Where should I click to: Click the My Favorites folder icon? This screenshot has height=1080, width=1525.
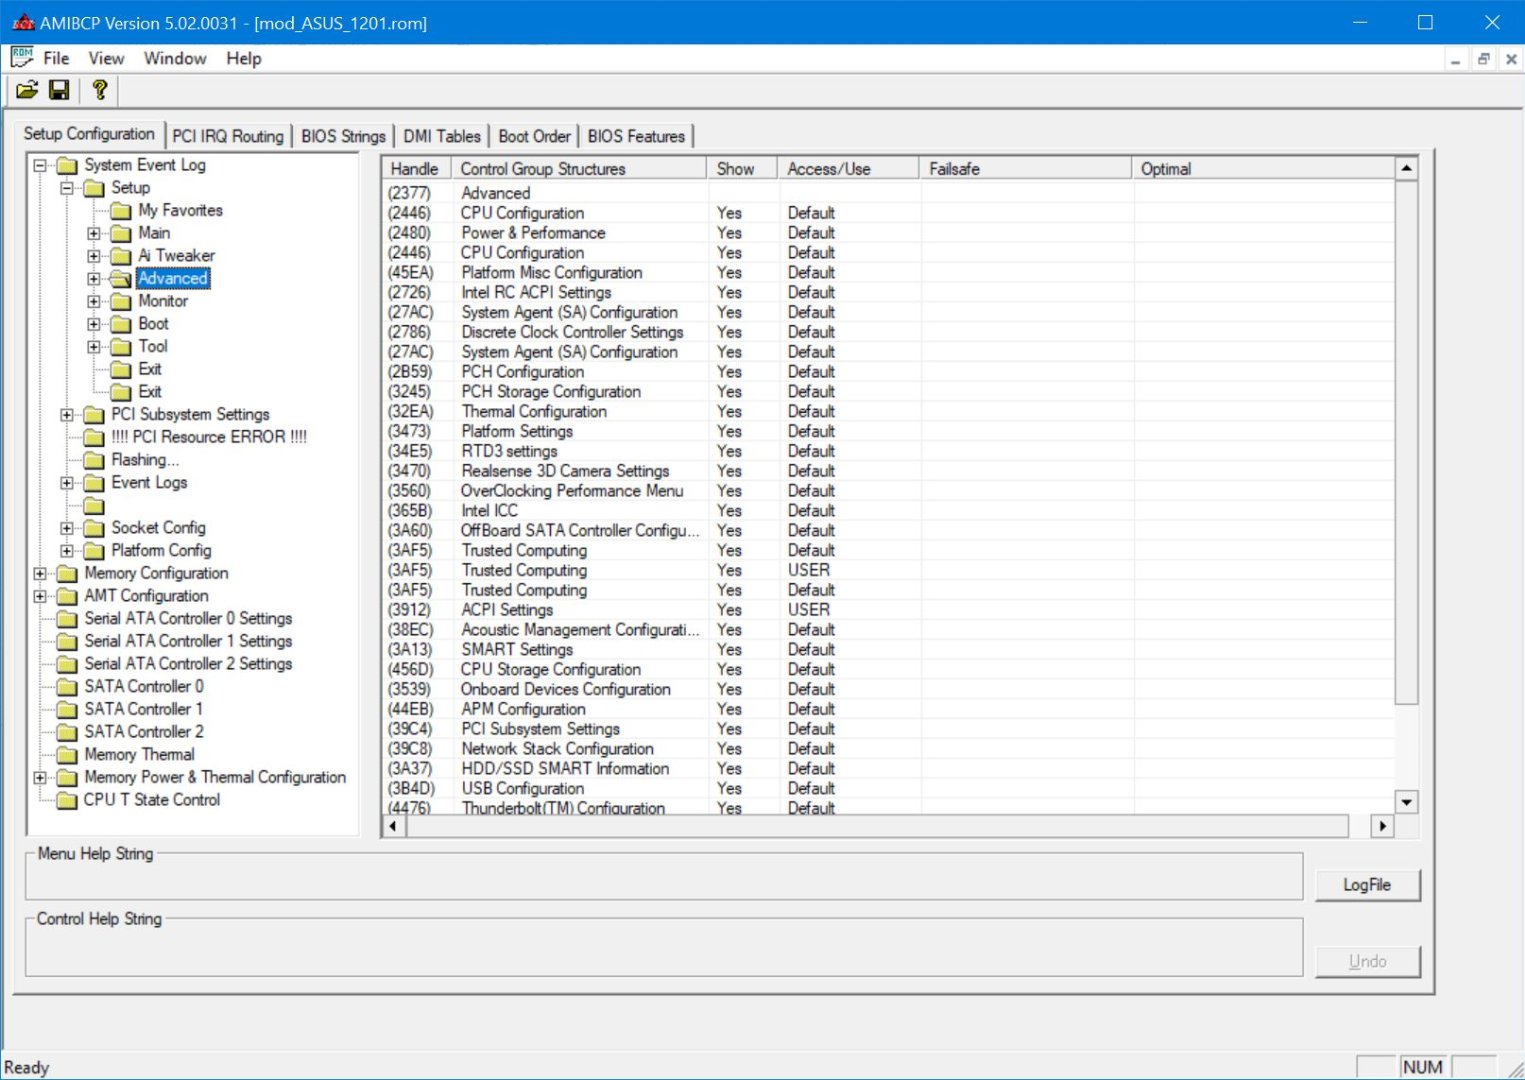tap(121, 211)
